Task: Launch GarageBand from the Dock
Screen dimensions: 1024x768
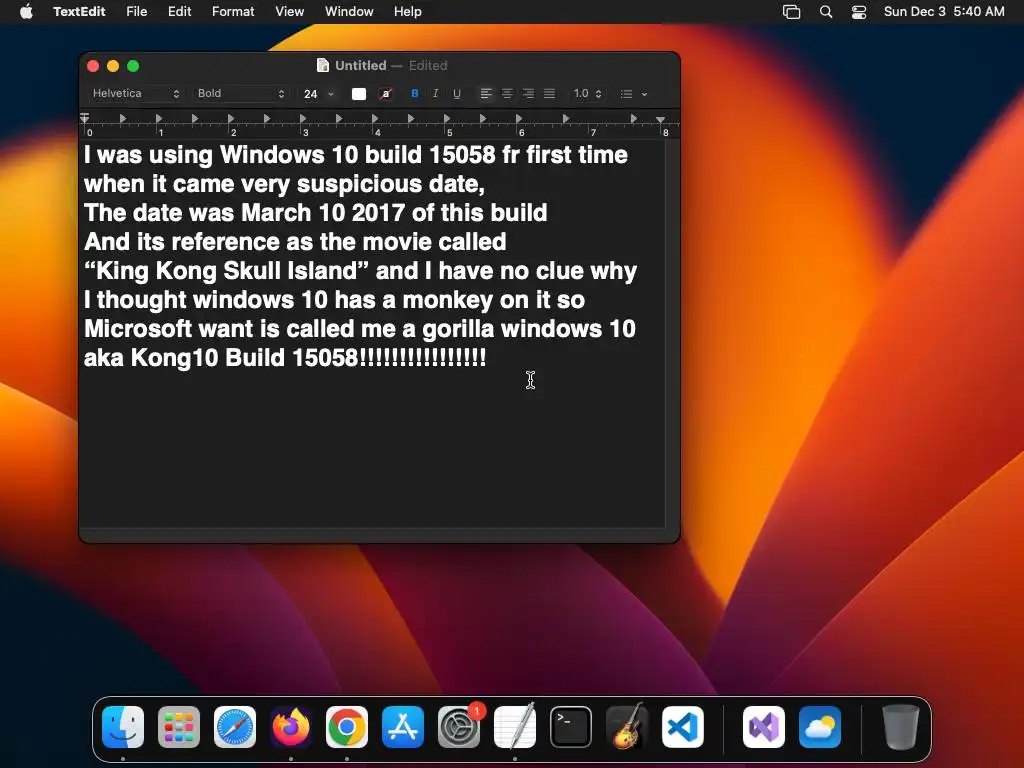Action: coord(627,727)
